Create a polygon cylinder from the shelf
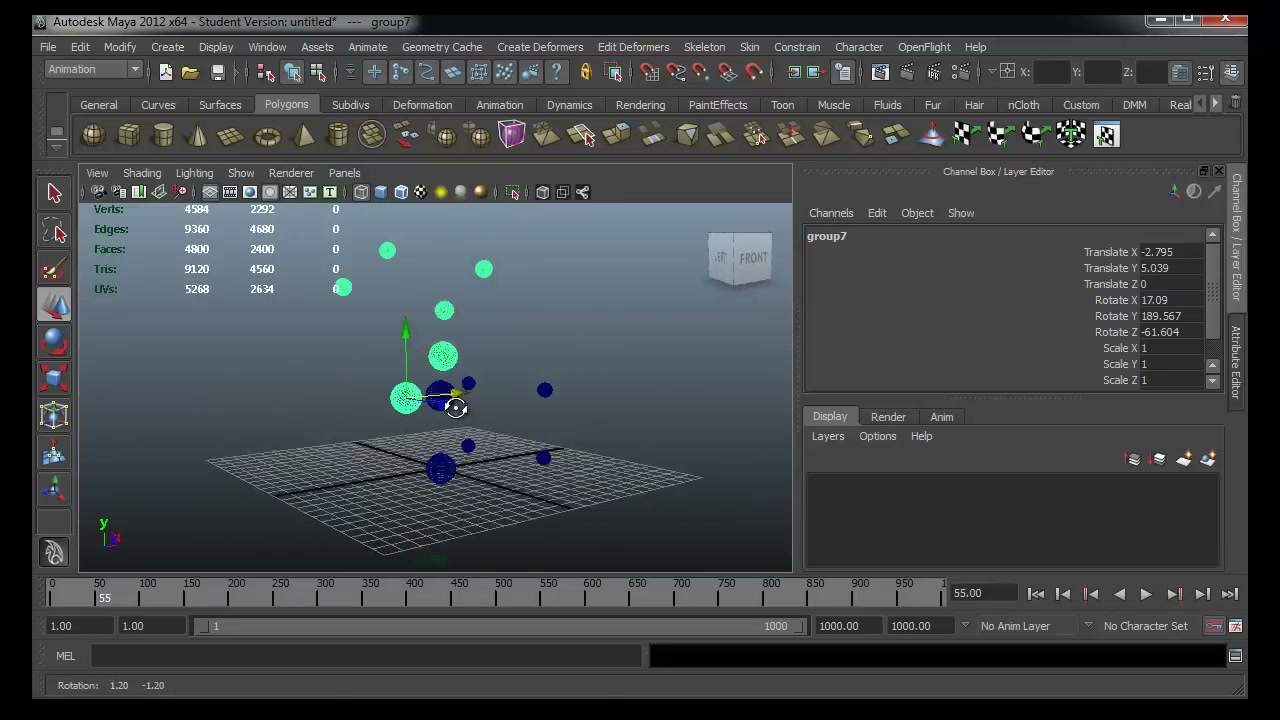The height and width of the screenshot is (720, 1280). (x=163, y=135)
